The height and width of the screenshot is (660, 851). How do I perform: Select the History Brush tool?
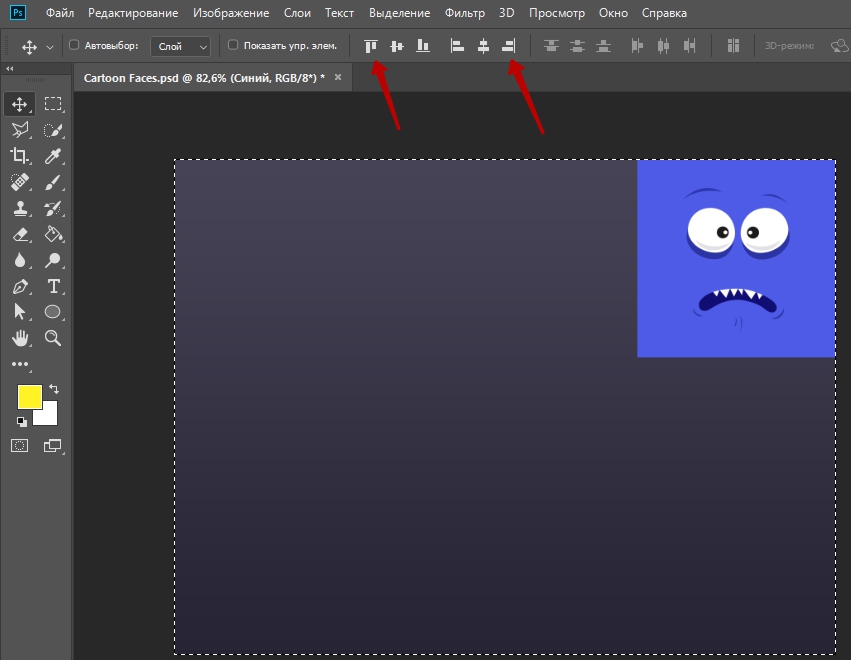[x=53, y=208]
